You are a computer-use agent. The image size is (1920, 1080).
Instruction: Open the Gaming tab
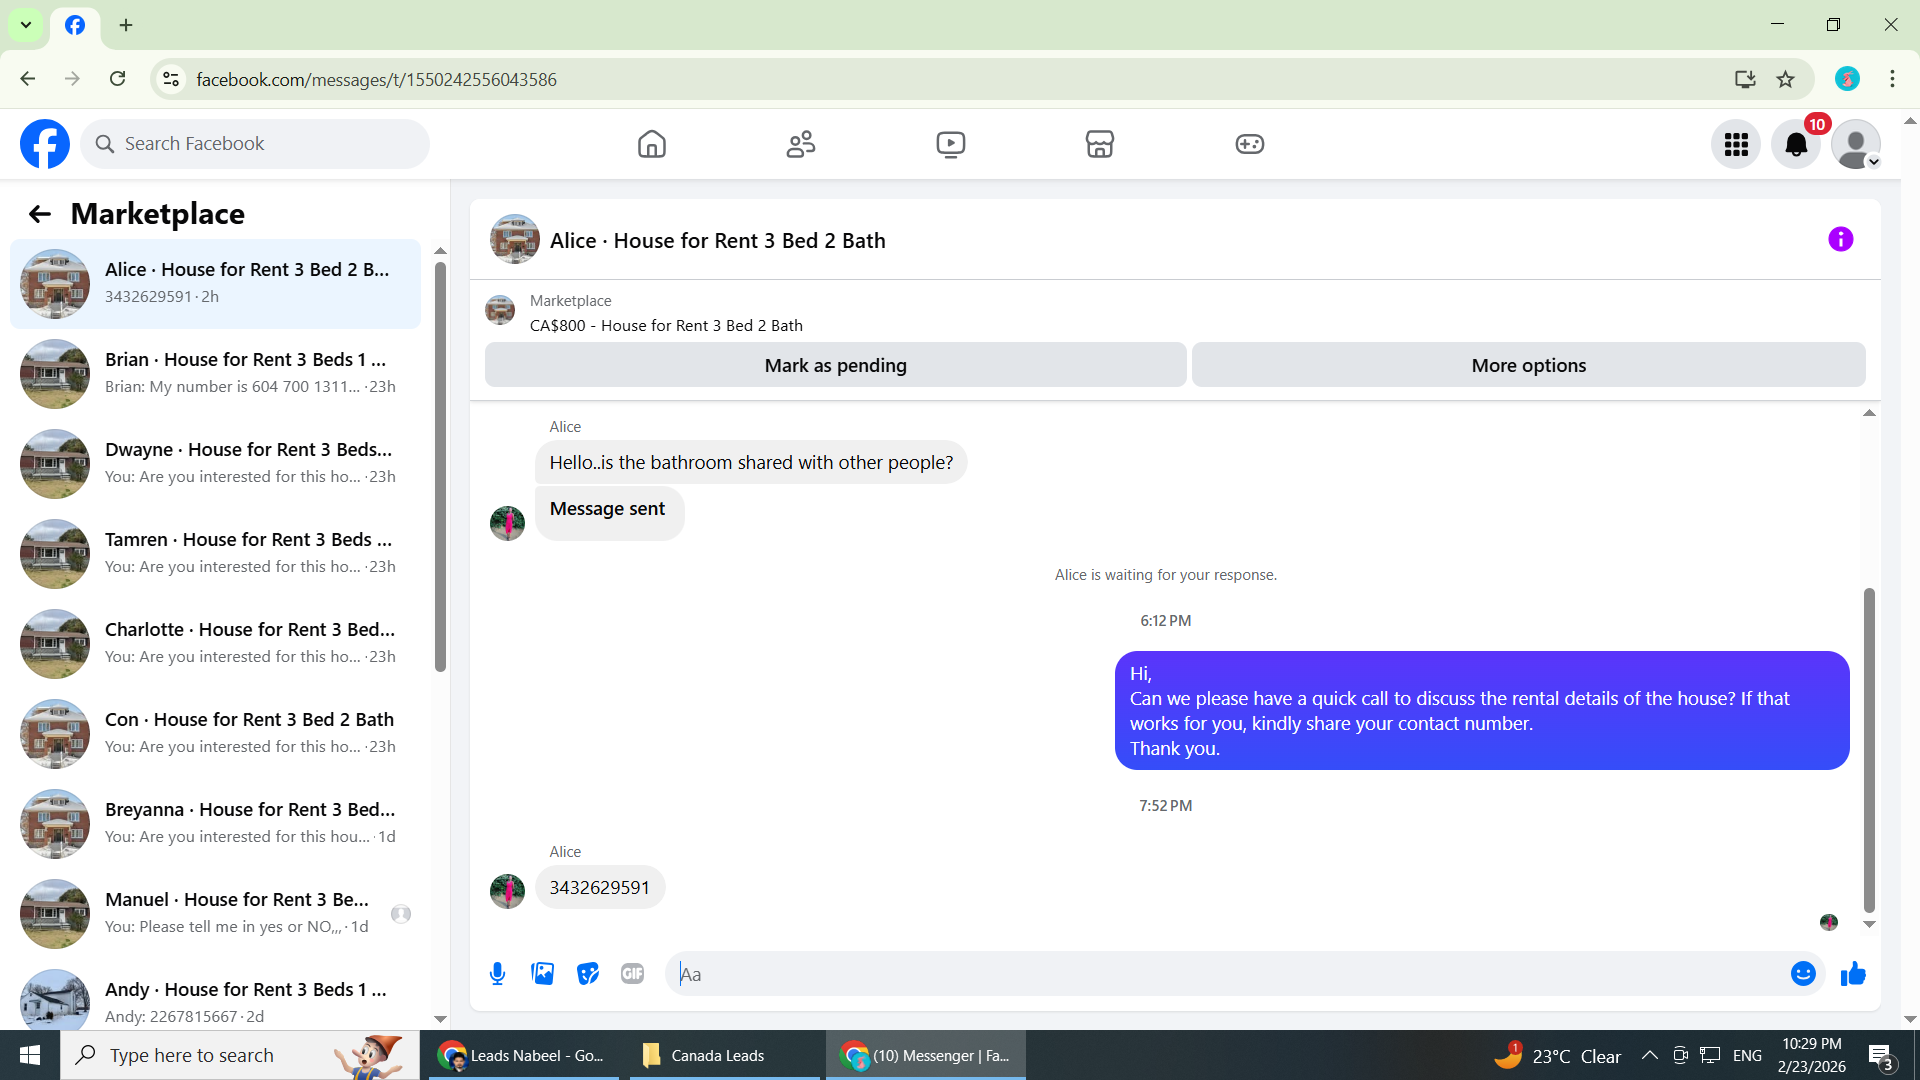coord(1249,145)
